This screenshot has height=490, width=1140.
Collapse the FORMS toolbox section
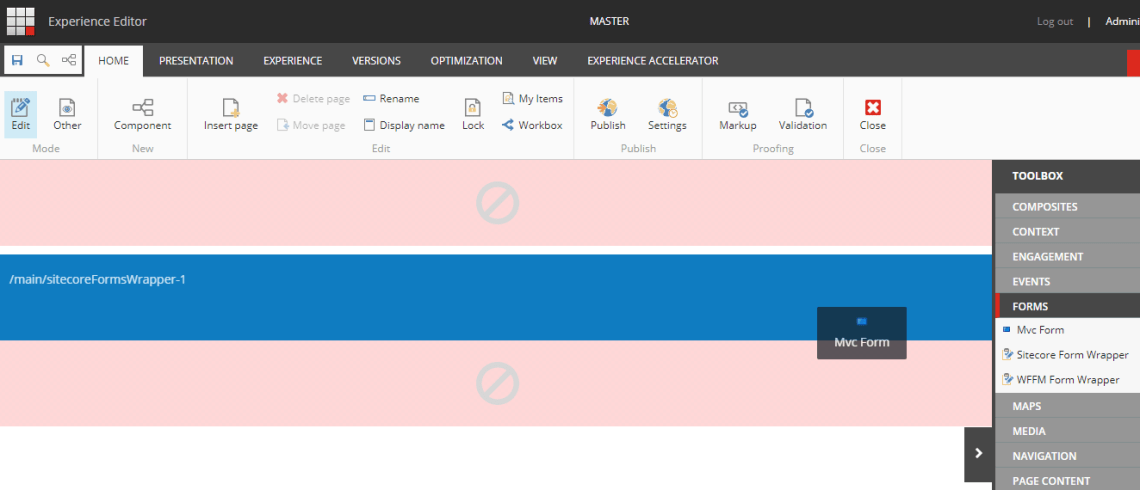[x=1067, y=306]
